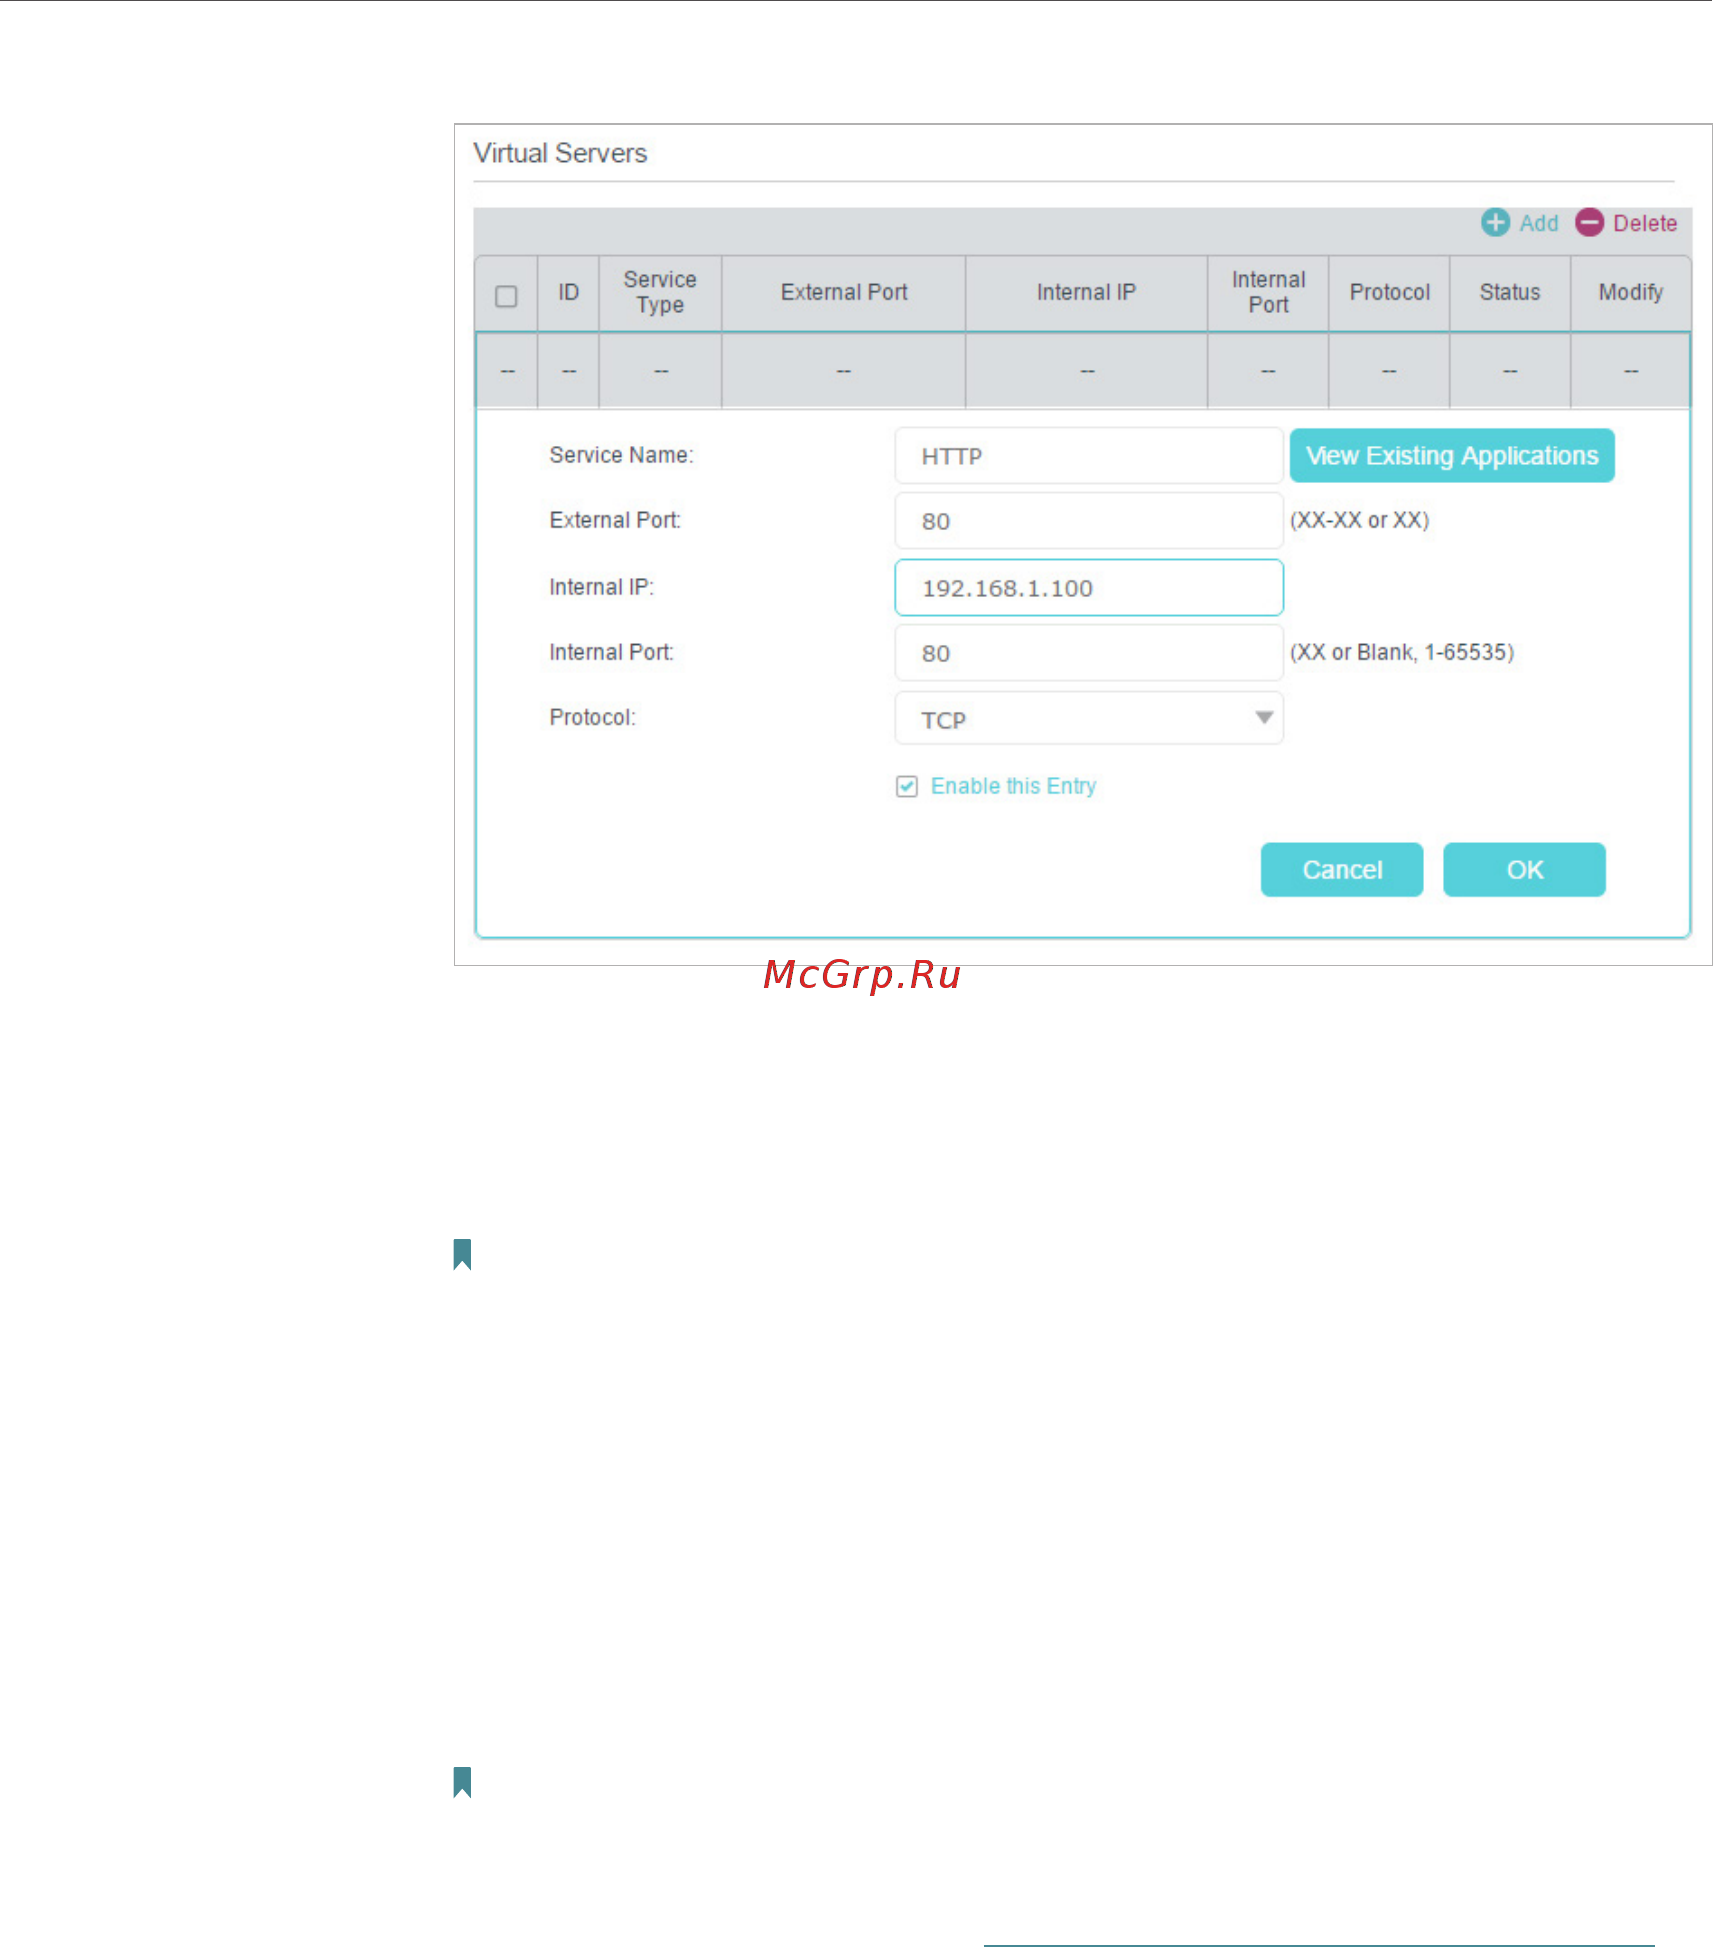
Task: Click the Cancel button
Action: coord(1342,870)
